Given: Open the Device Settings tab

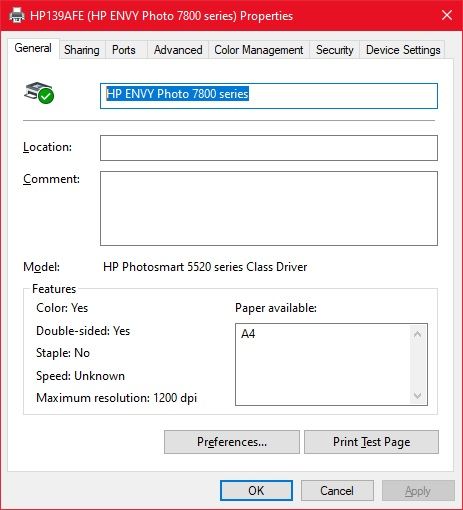Looking at the screenshot, I should click(x=403, y=50).
